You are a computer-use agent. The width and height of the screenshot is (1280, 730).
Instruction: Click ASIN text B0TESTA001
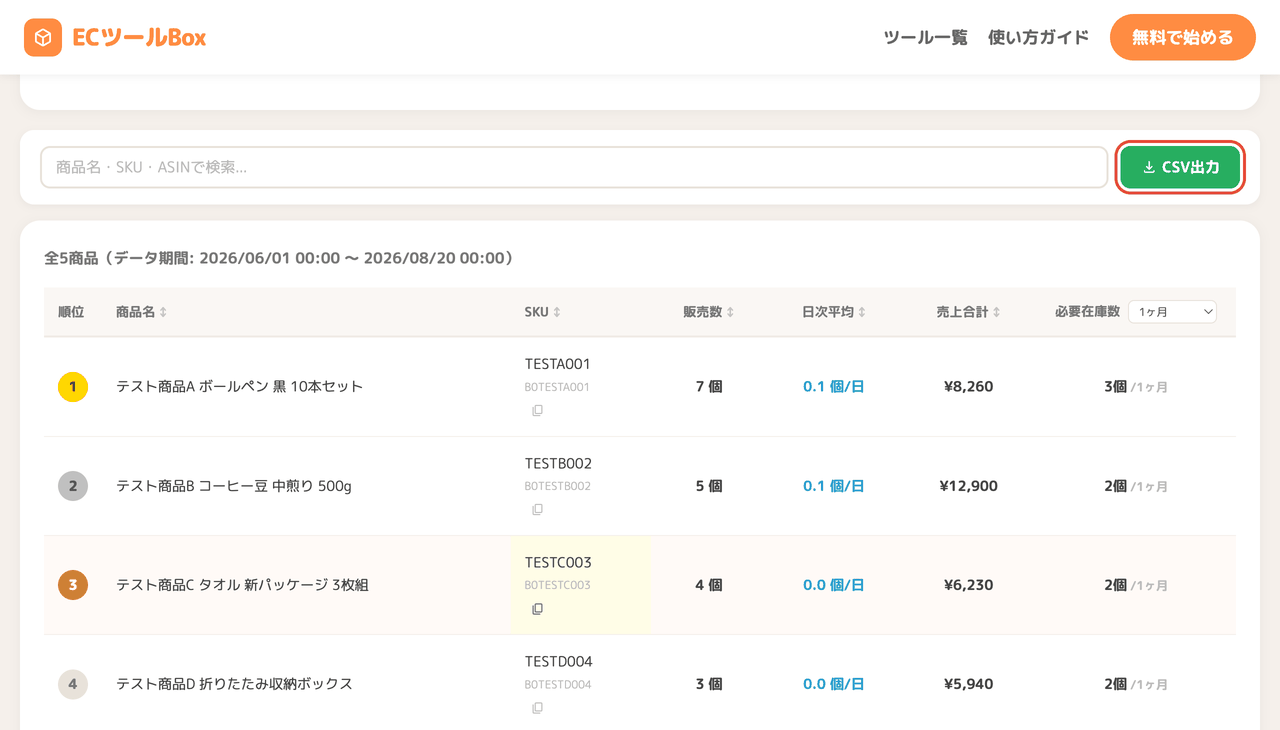coord(557,387)
